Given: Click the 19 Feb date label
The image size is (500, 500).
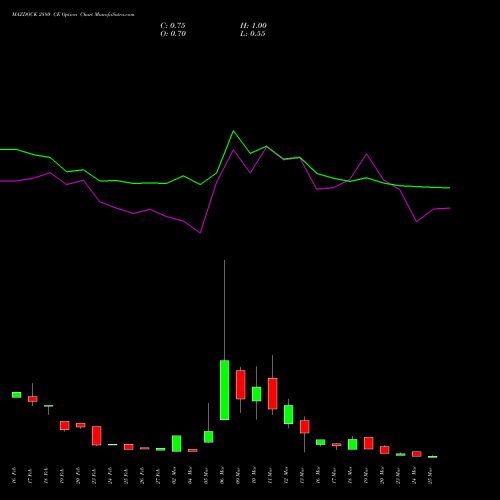Looking at the screenshot, I should click(62, 475).
